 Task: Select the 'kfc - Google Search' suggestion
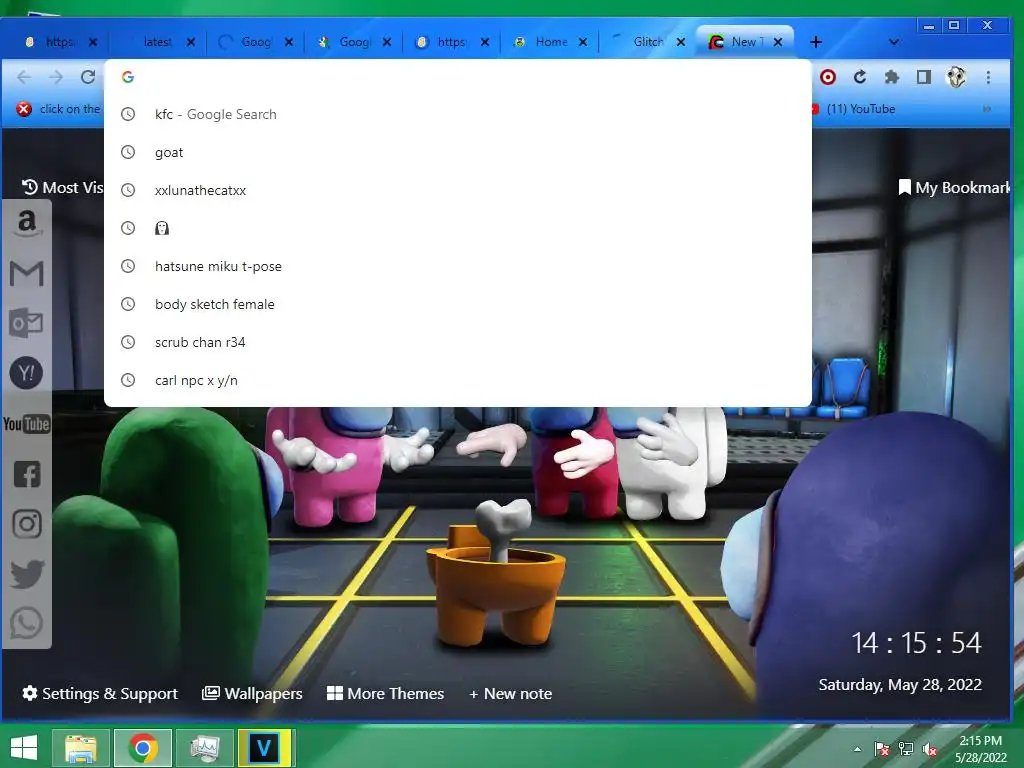pyautogui.click(x=458, y=114)
